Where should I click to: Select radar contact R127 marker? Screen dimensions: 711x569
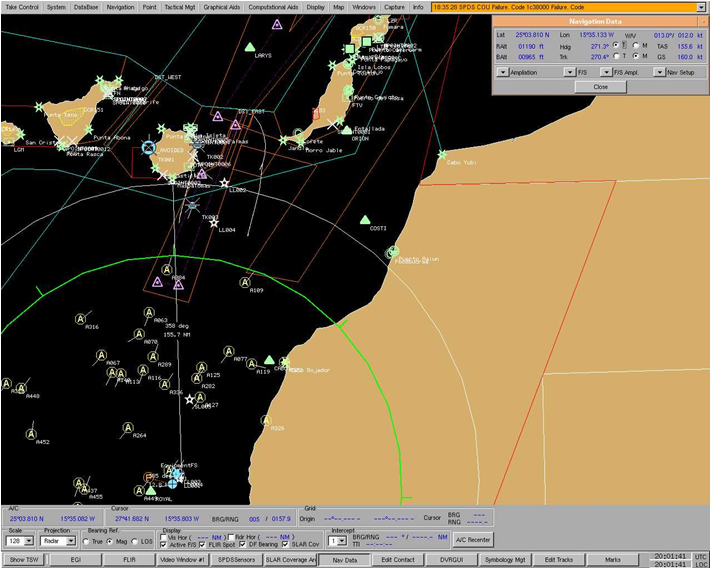(200, 398)
